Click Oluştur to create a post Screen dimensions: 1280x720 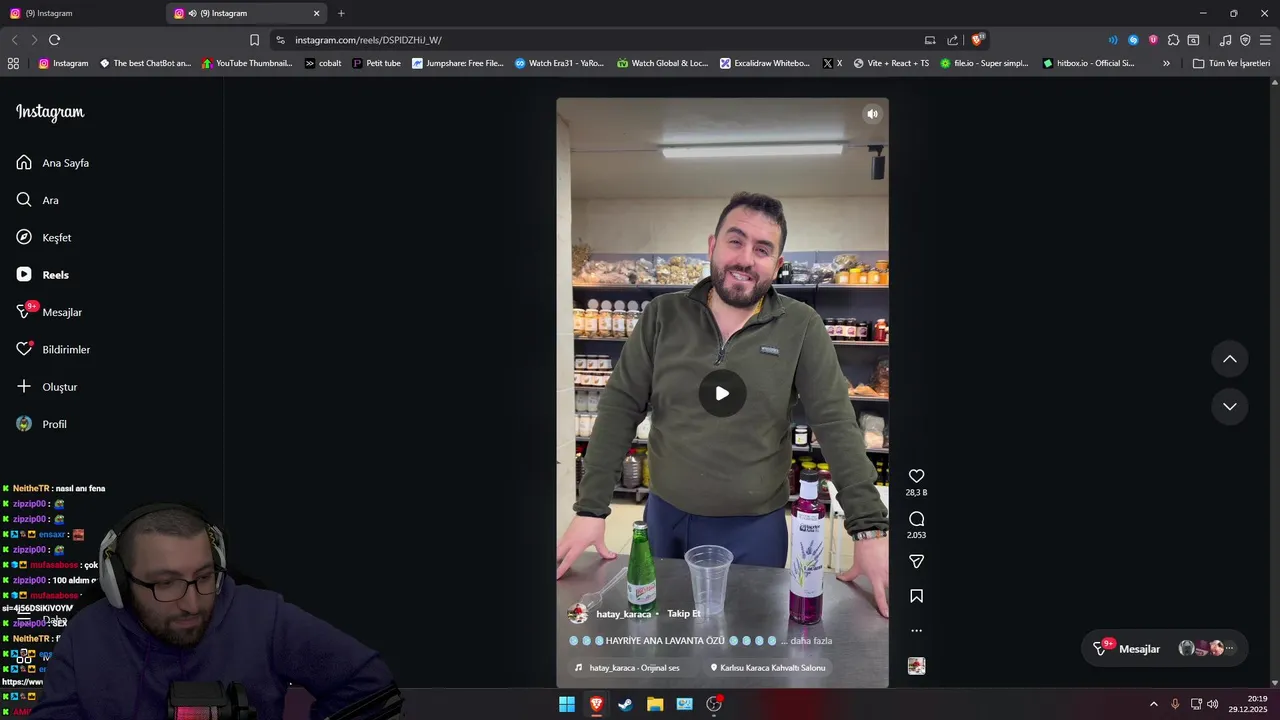click(47, 387)
